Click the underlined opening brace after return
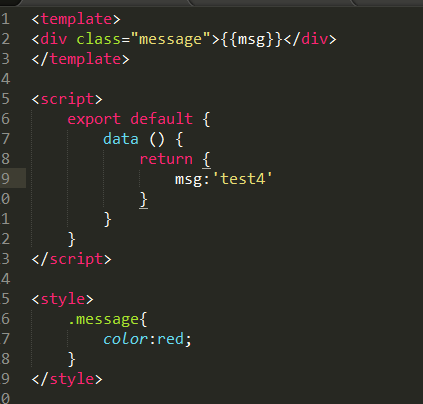The height and width of the screenshot is (404, 423). (x=207, y=160)
